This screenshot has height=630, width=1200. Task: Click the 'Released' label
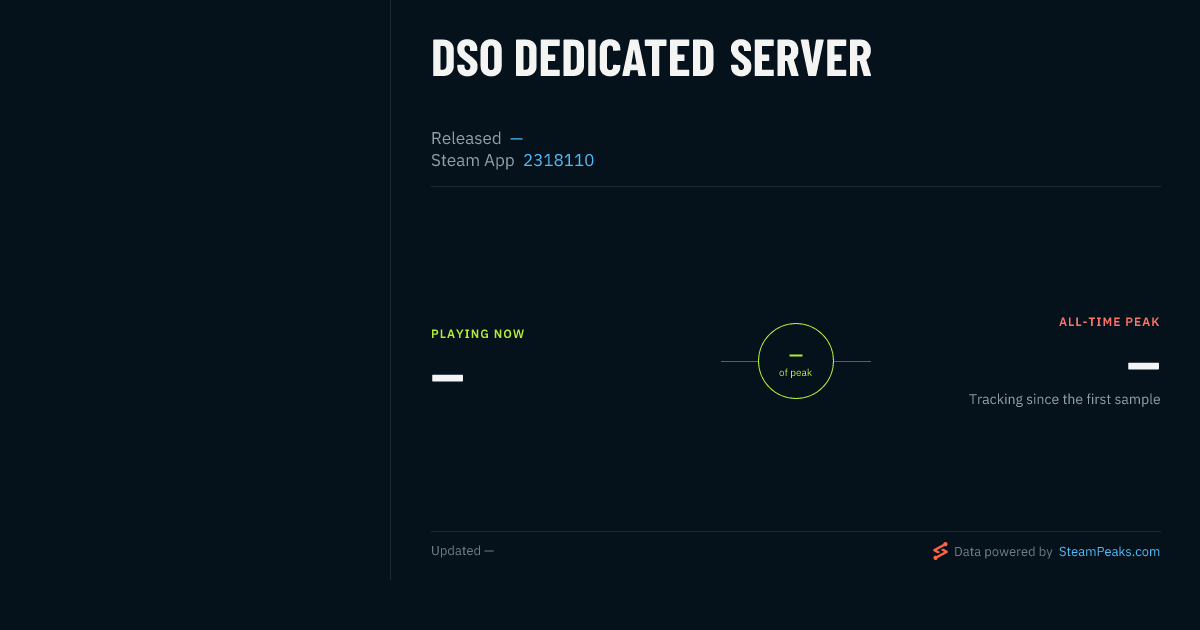point(466,138)
